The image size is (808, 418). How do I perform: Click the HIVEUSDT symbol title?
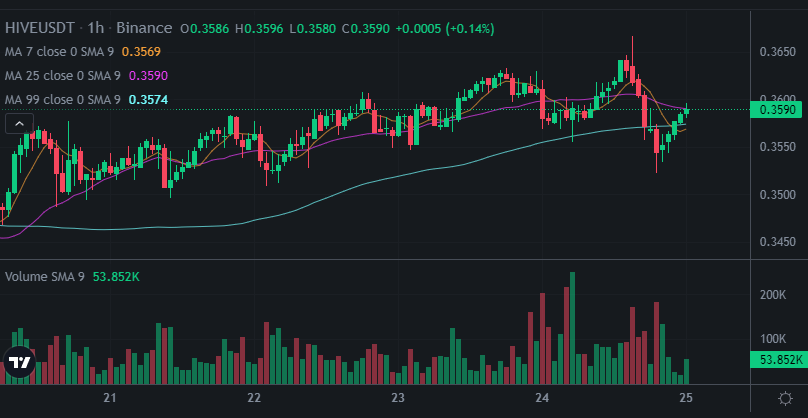point(40,28)
